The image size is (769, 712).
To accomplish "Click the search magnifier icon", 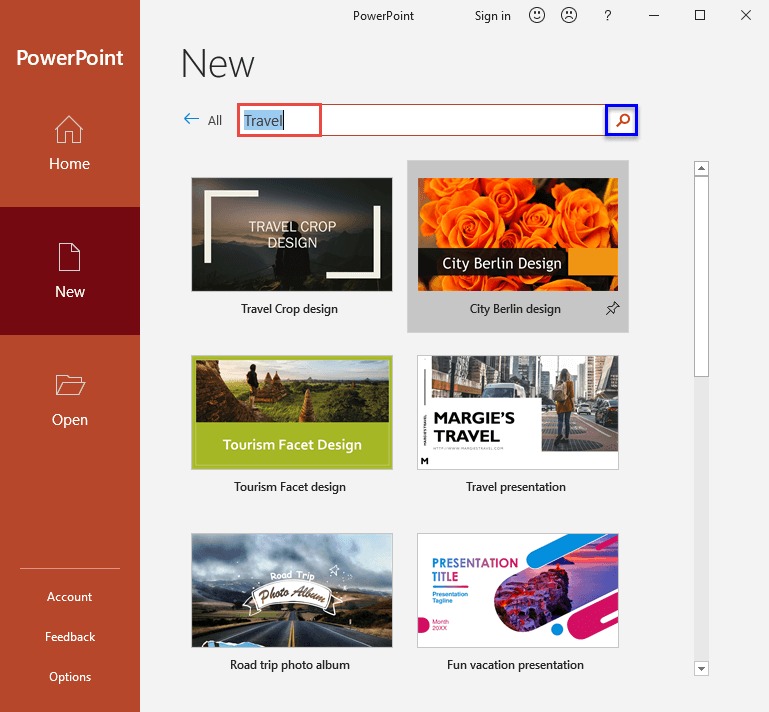I will click(622, 120).
